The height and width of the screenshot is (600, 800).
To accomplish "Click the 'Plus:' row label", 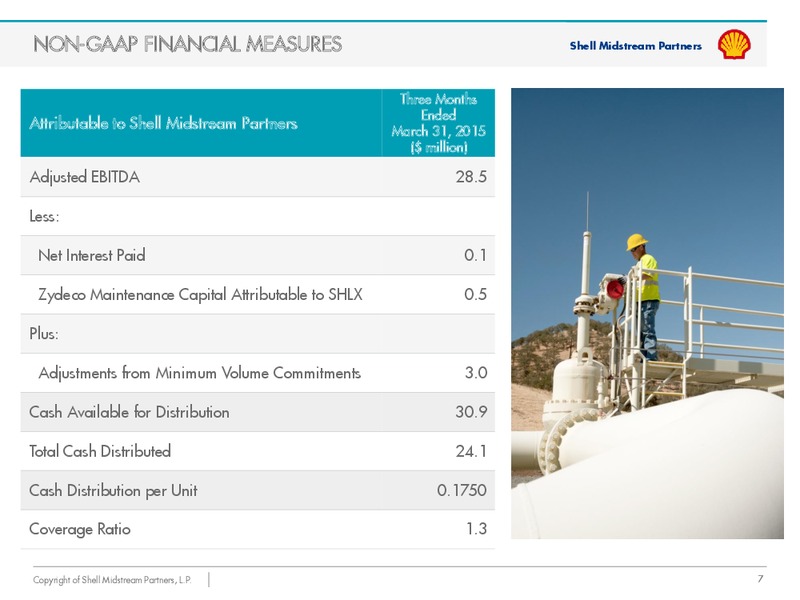I will tap(44, 334).
